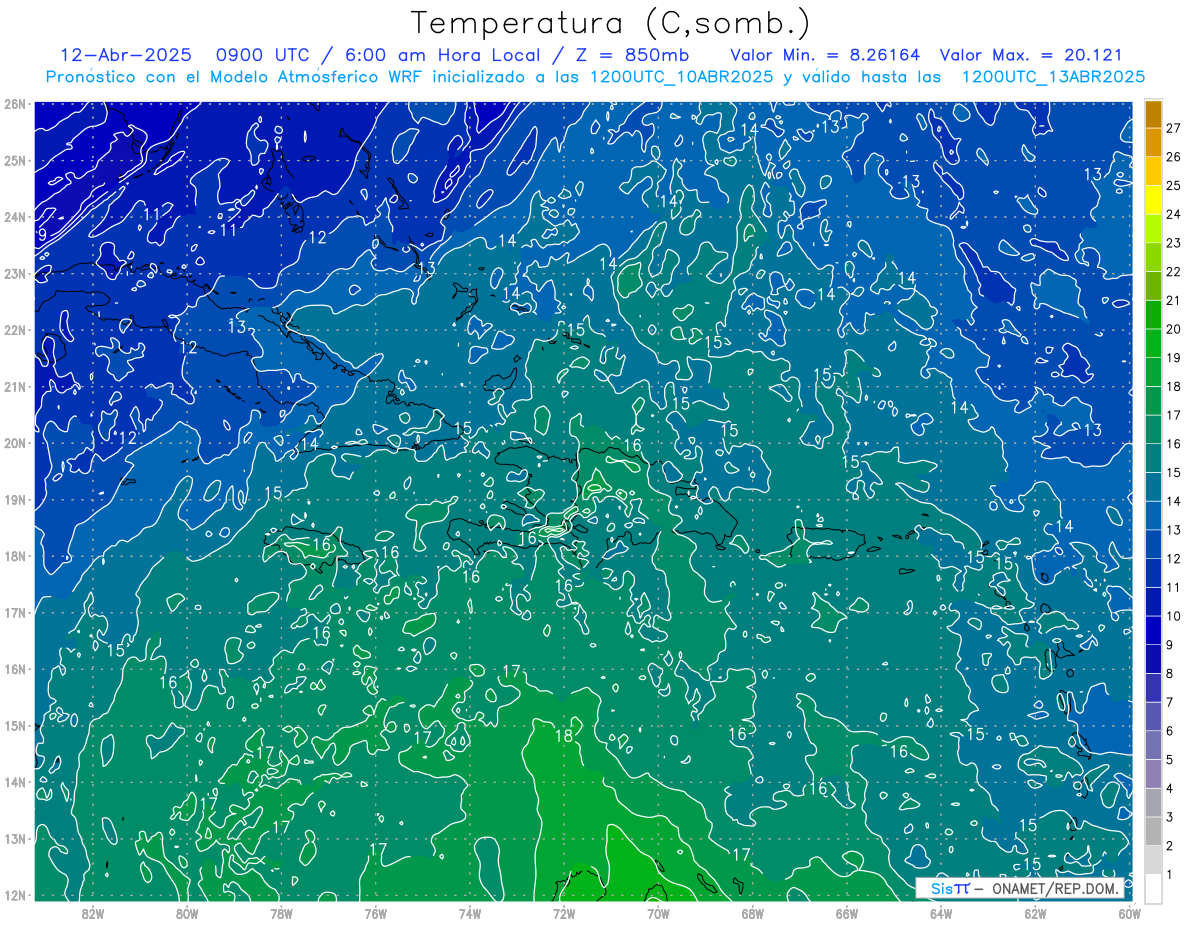This screenshot has height=927, width=1200.
Task: Click the color scale label '3'
Action: [x=1170, y=818]
